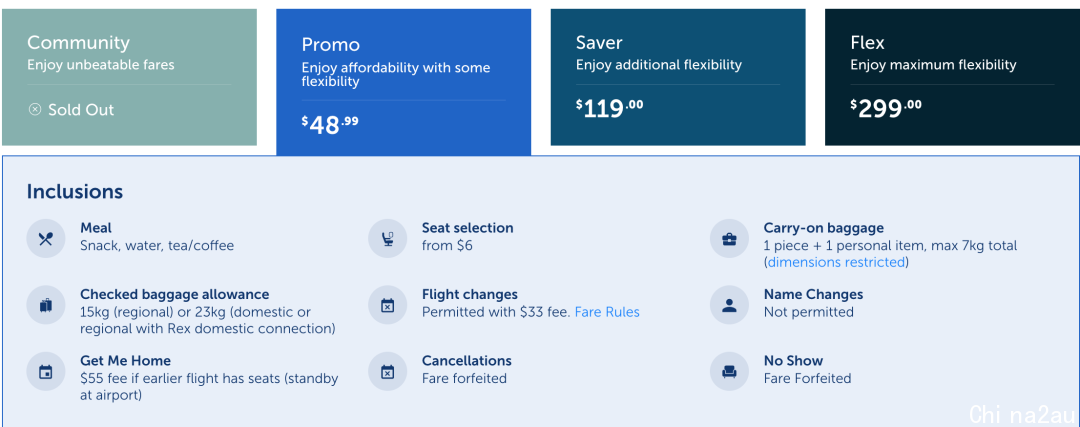The width and height of the screenshot is (1080, 427).
Task: Click the Name Changes person icon
Action: point(729,305)
